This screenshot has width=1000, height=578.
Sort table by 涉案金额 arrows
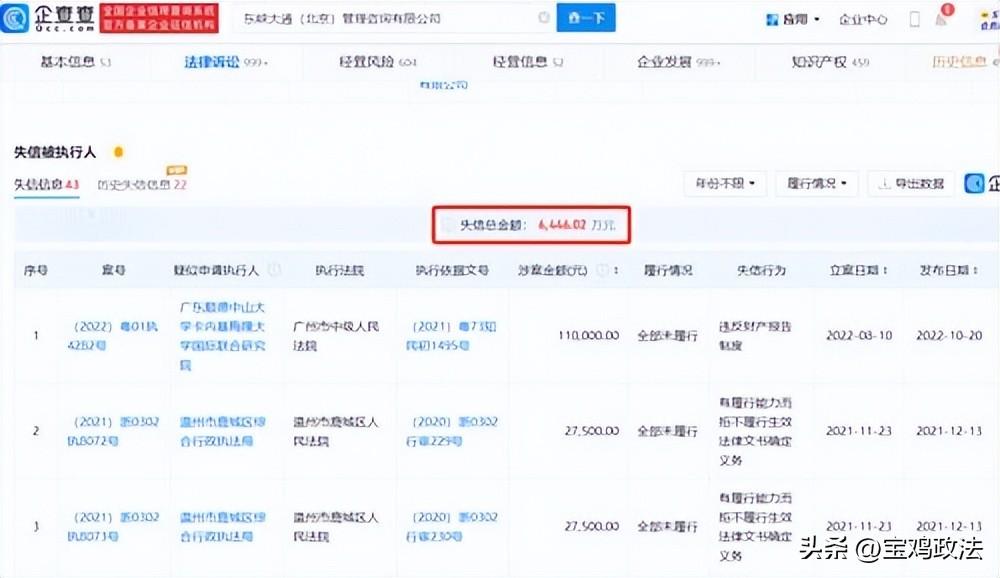[616, 270]
